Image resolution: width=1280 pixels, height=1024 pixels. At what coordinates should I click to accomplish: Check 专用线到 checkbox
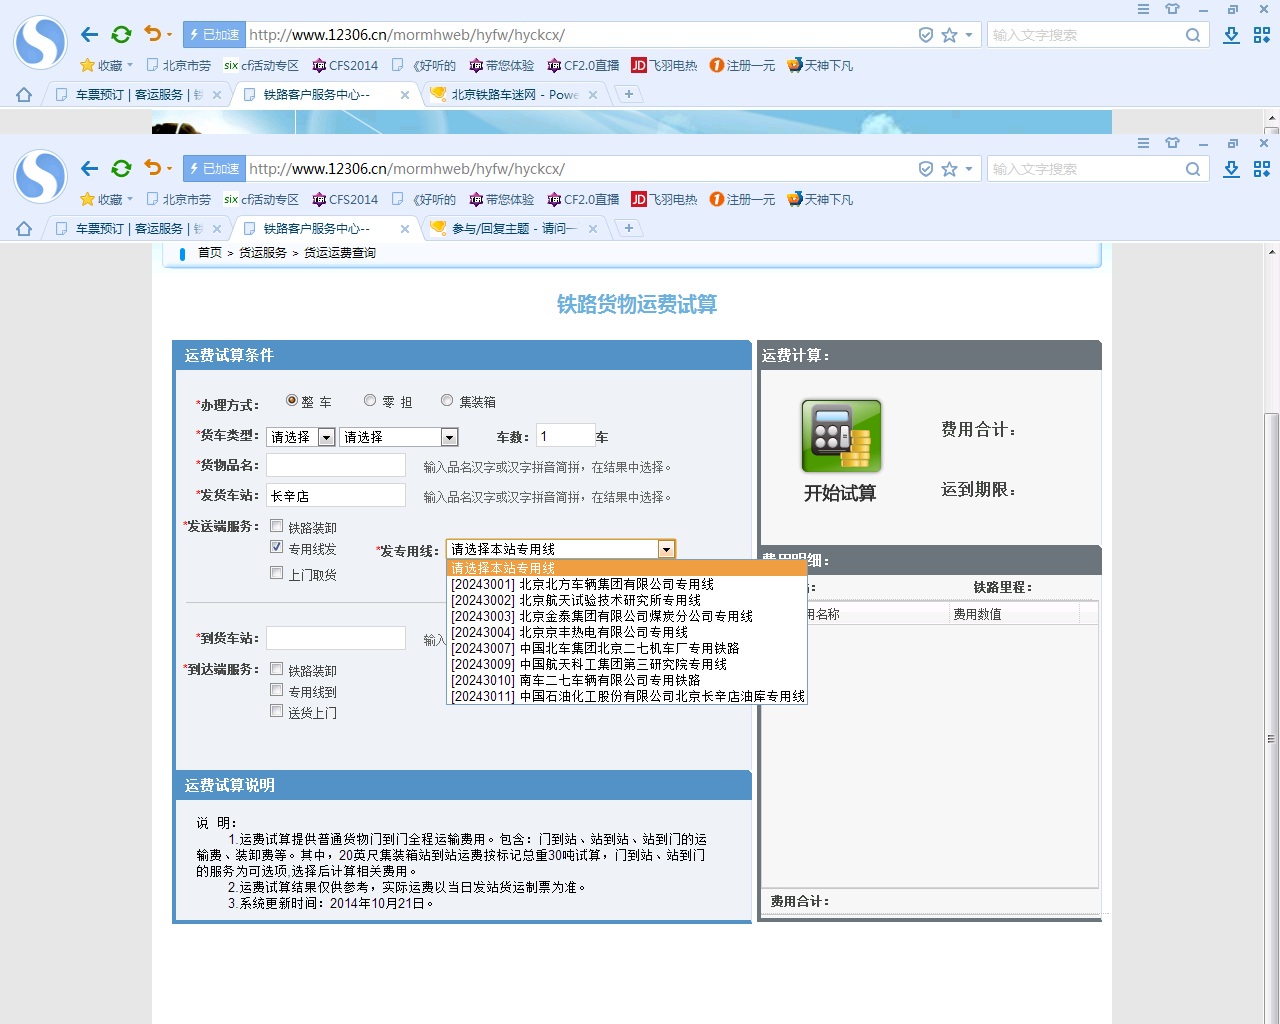coord(277,690)
